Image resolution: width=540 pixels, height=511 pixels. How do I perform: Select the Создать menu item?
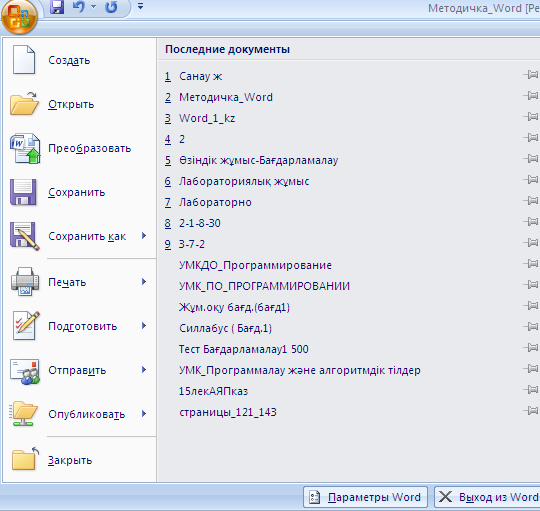pyautogui.click(x=80, y=60)
